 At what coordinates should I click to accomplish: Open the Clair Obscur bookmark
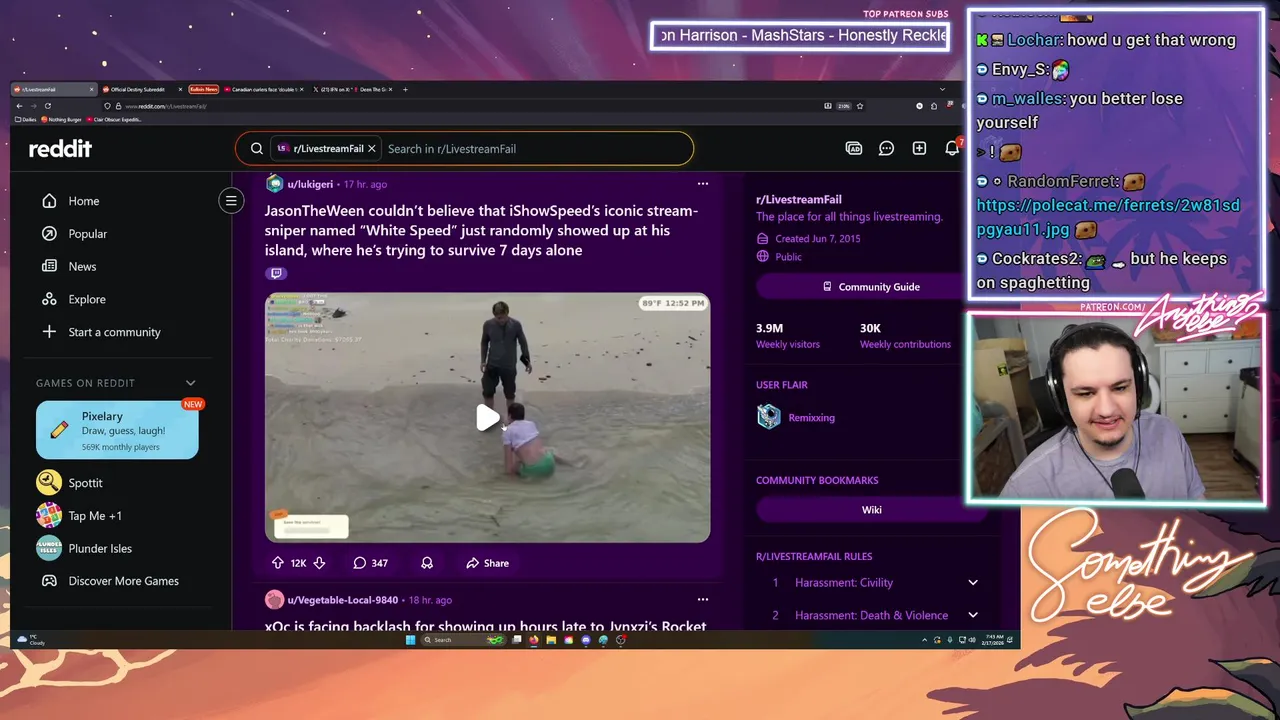click(115, 119)
